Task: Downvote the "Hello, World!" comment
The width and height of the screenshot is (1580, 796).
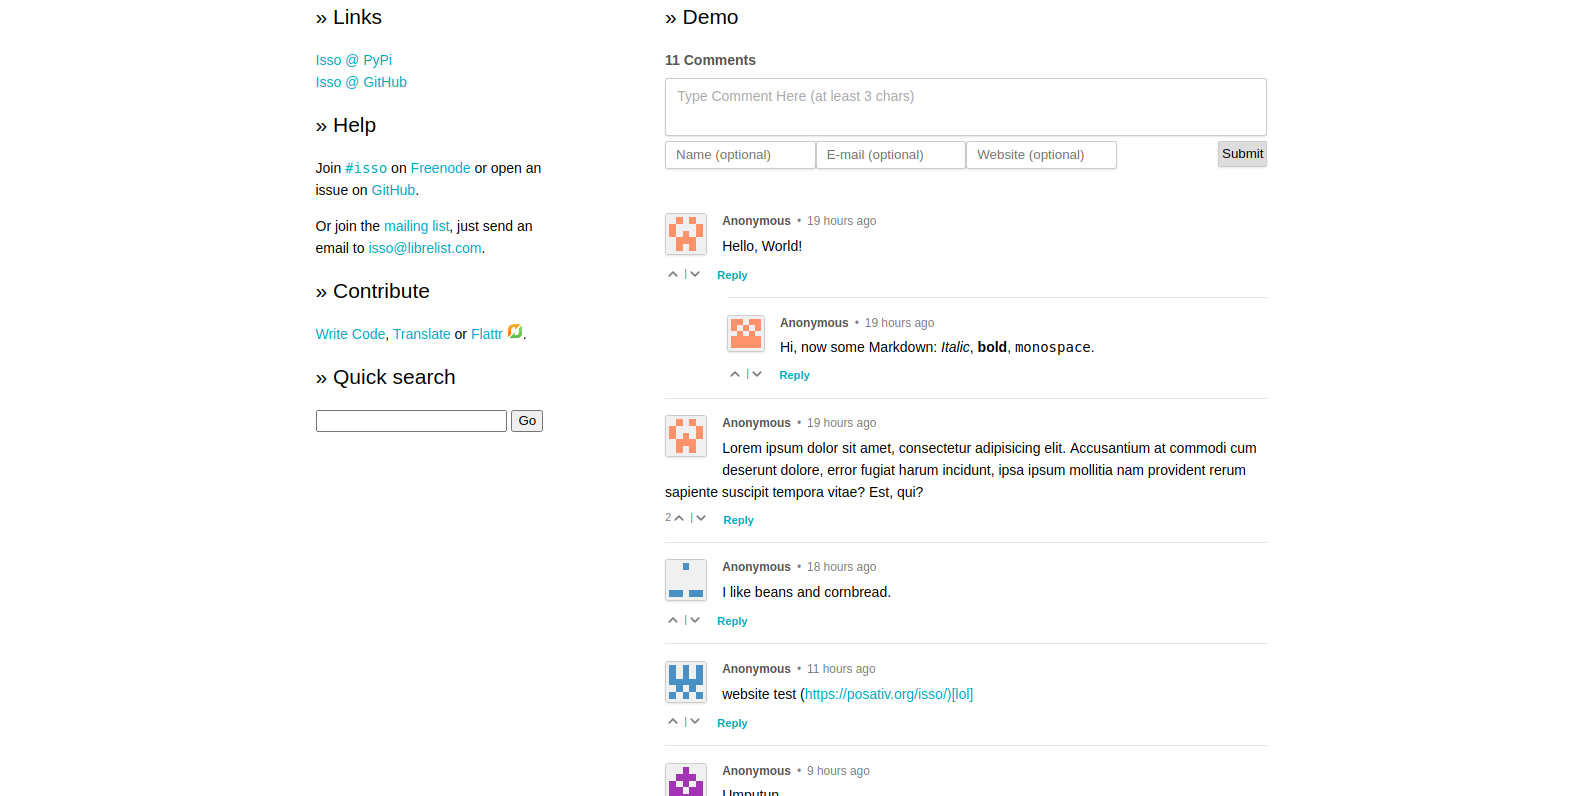Action: 695,274
